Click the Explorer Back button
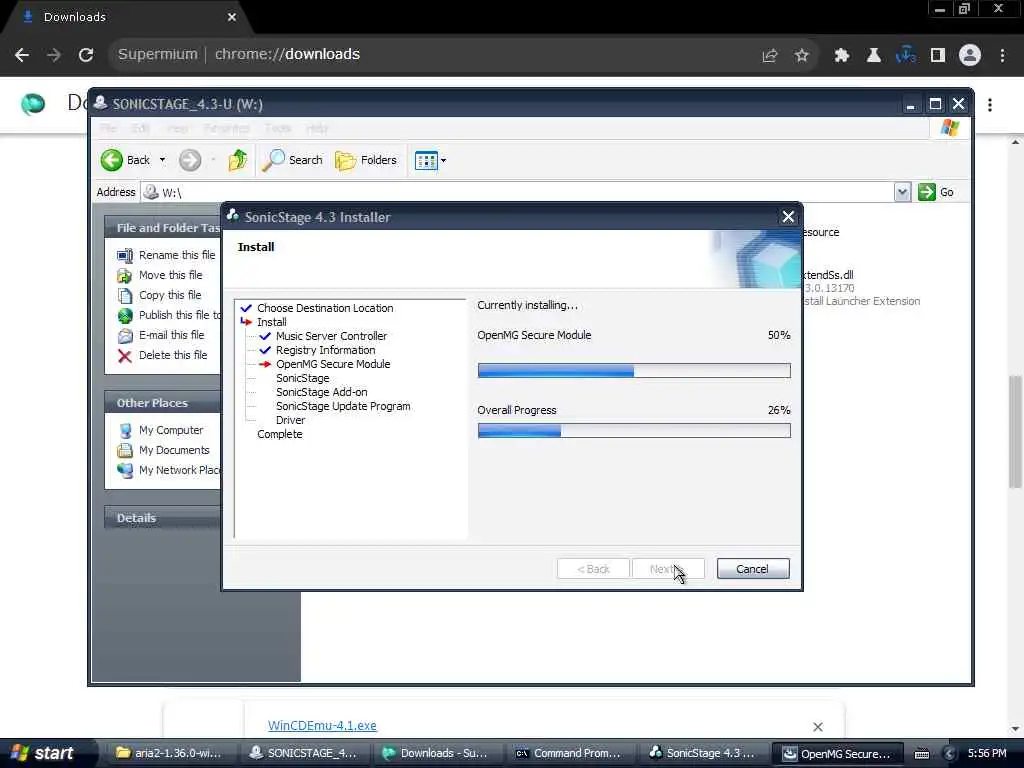Viewport: 1024px width, 768px height. (x=125, y=160)
